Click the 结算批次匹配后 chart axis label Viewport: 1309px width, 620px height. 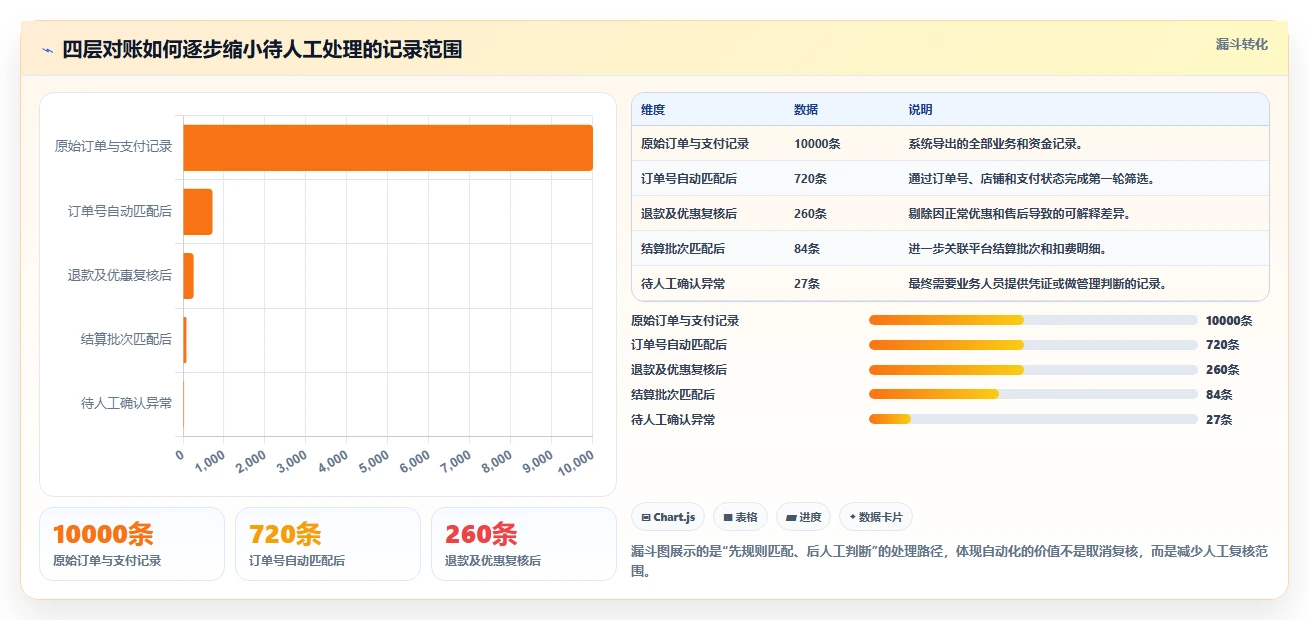click(x=126, y=339)
